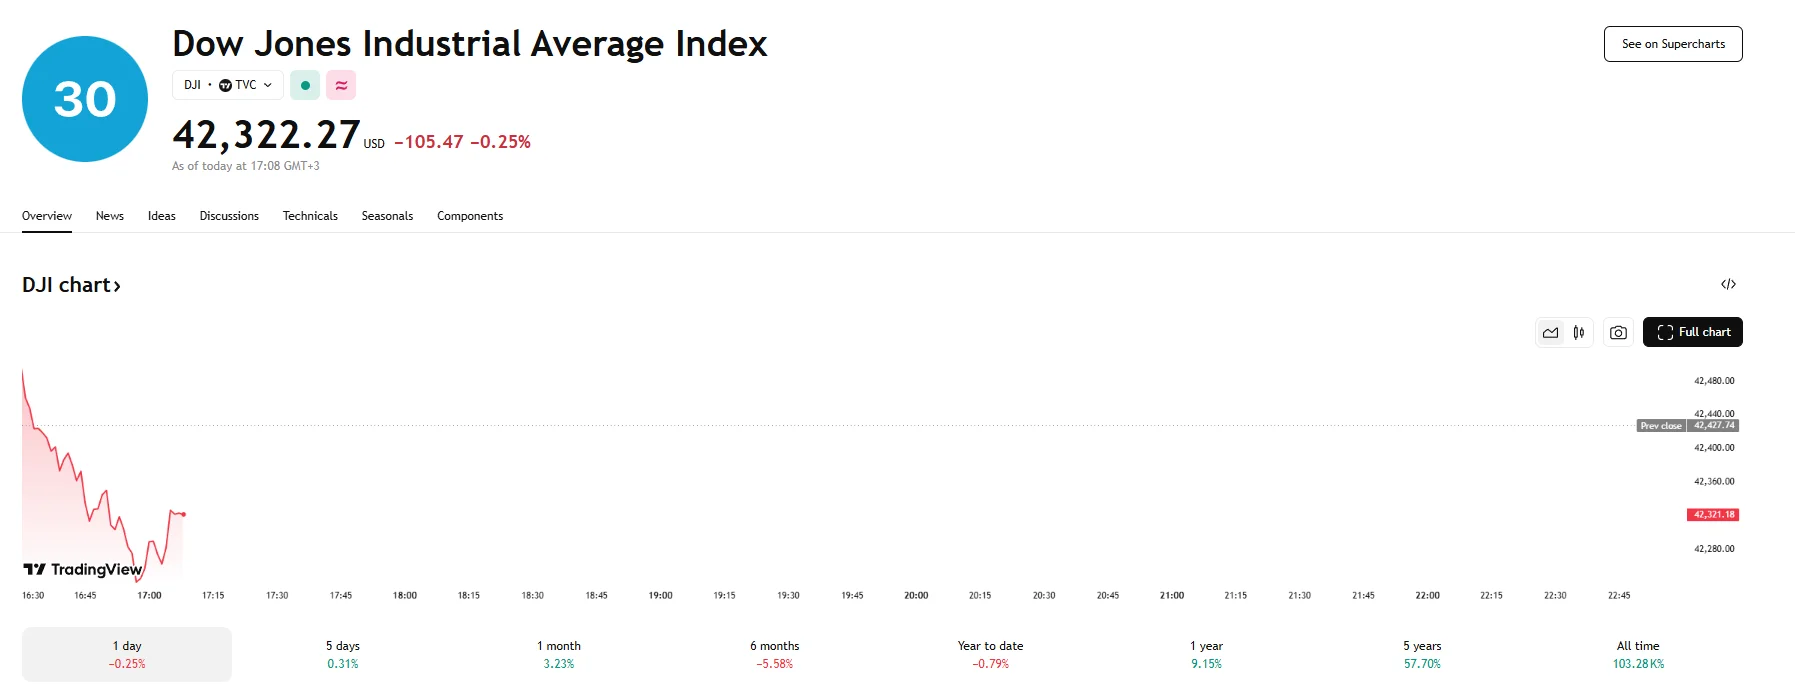Click the See on Supercharts button
Screen dimensions: 1795x699
1673,44
